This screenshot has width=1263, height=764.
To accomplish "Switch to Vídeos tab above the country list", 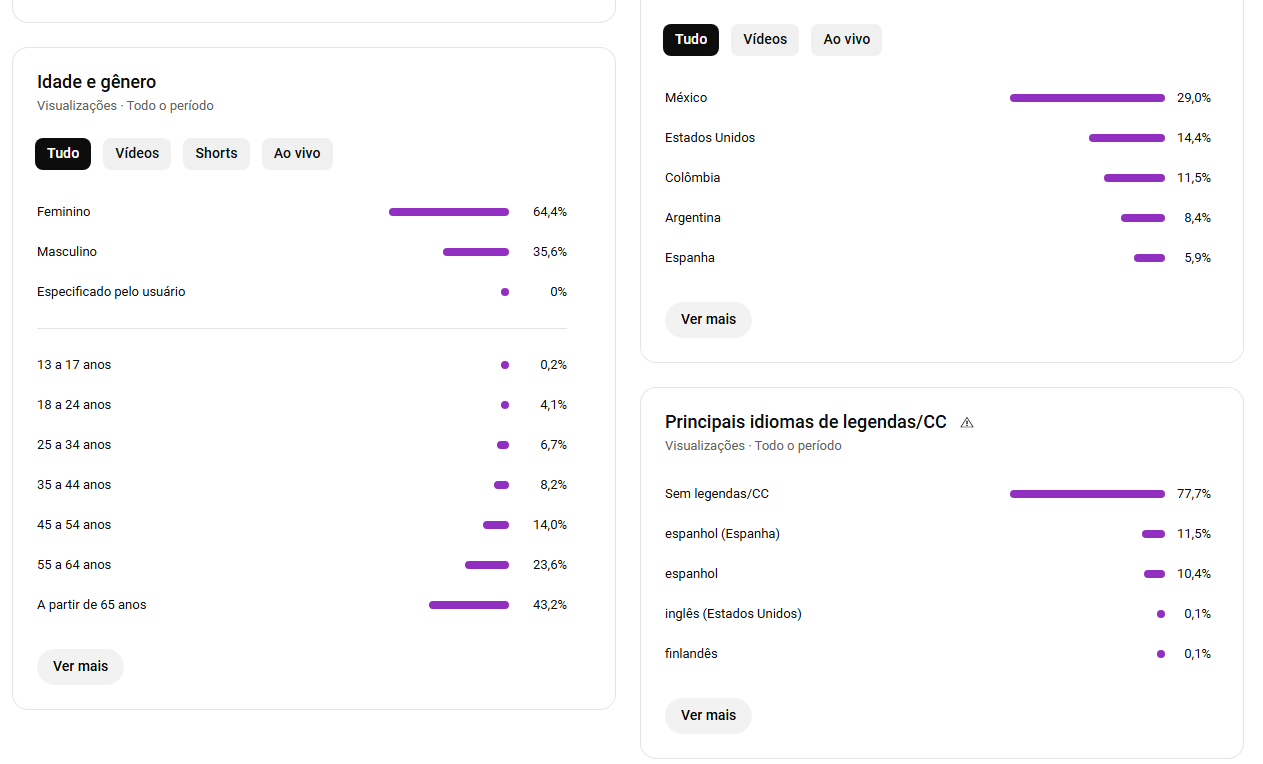I will pyautogui.click(x=765, y=40).
